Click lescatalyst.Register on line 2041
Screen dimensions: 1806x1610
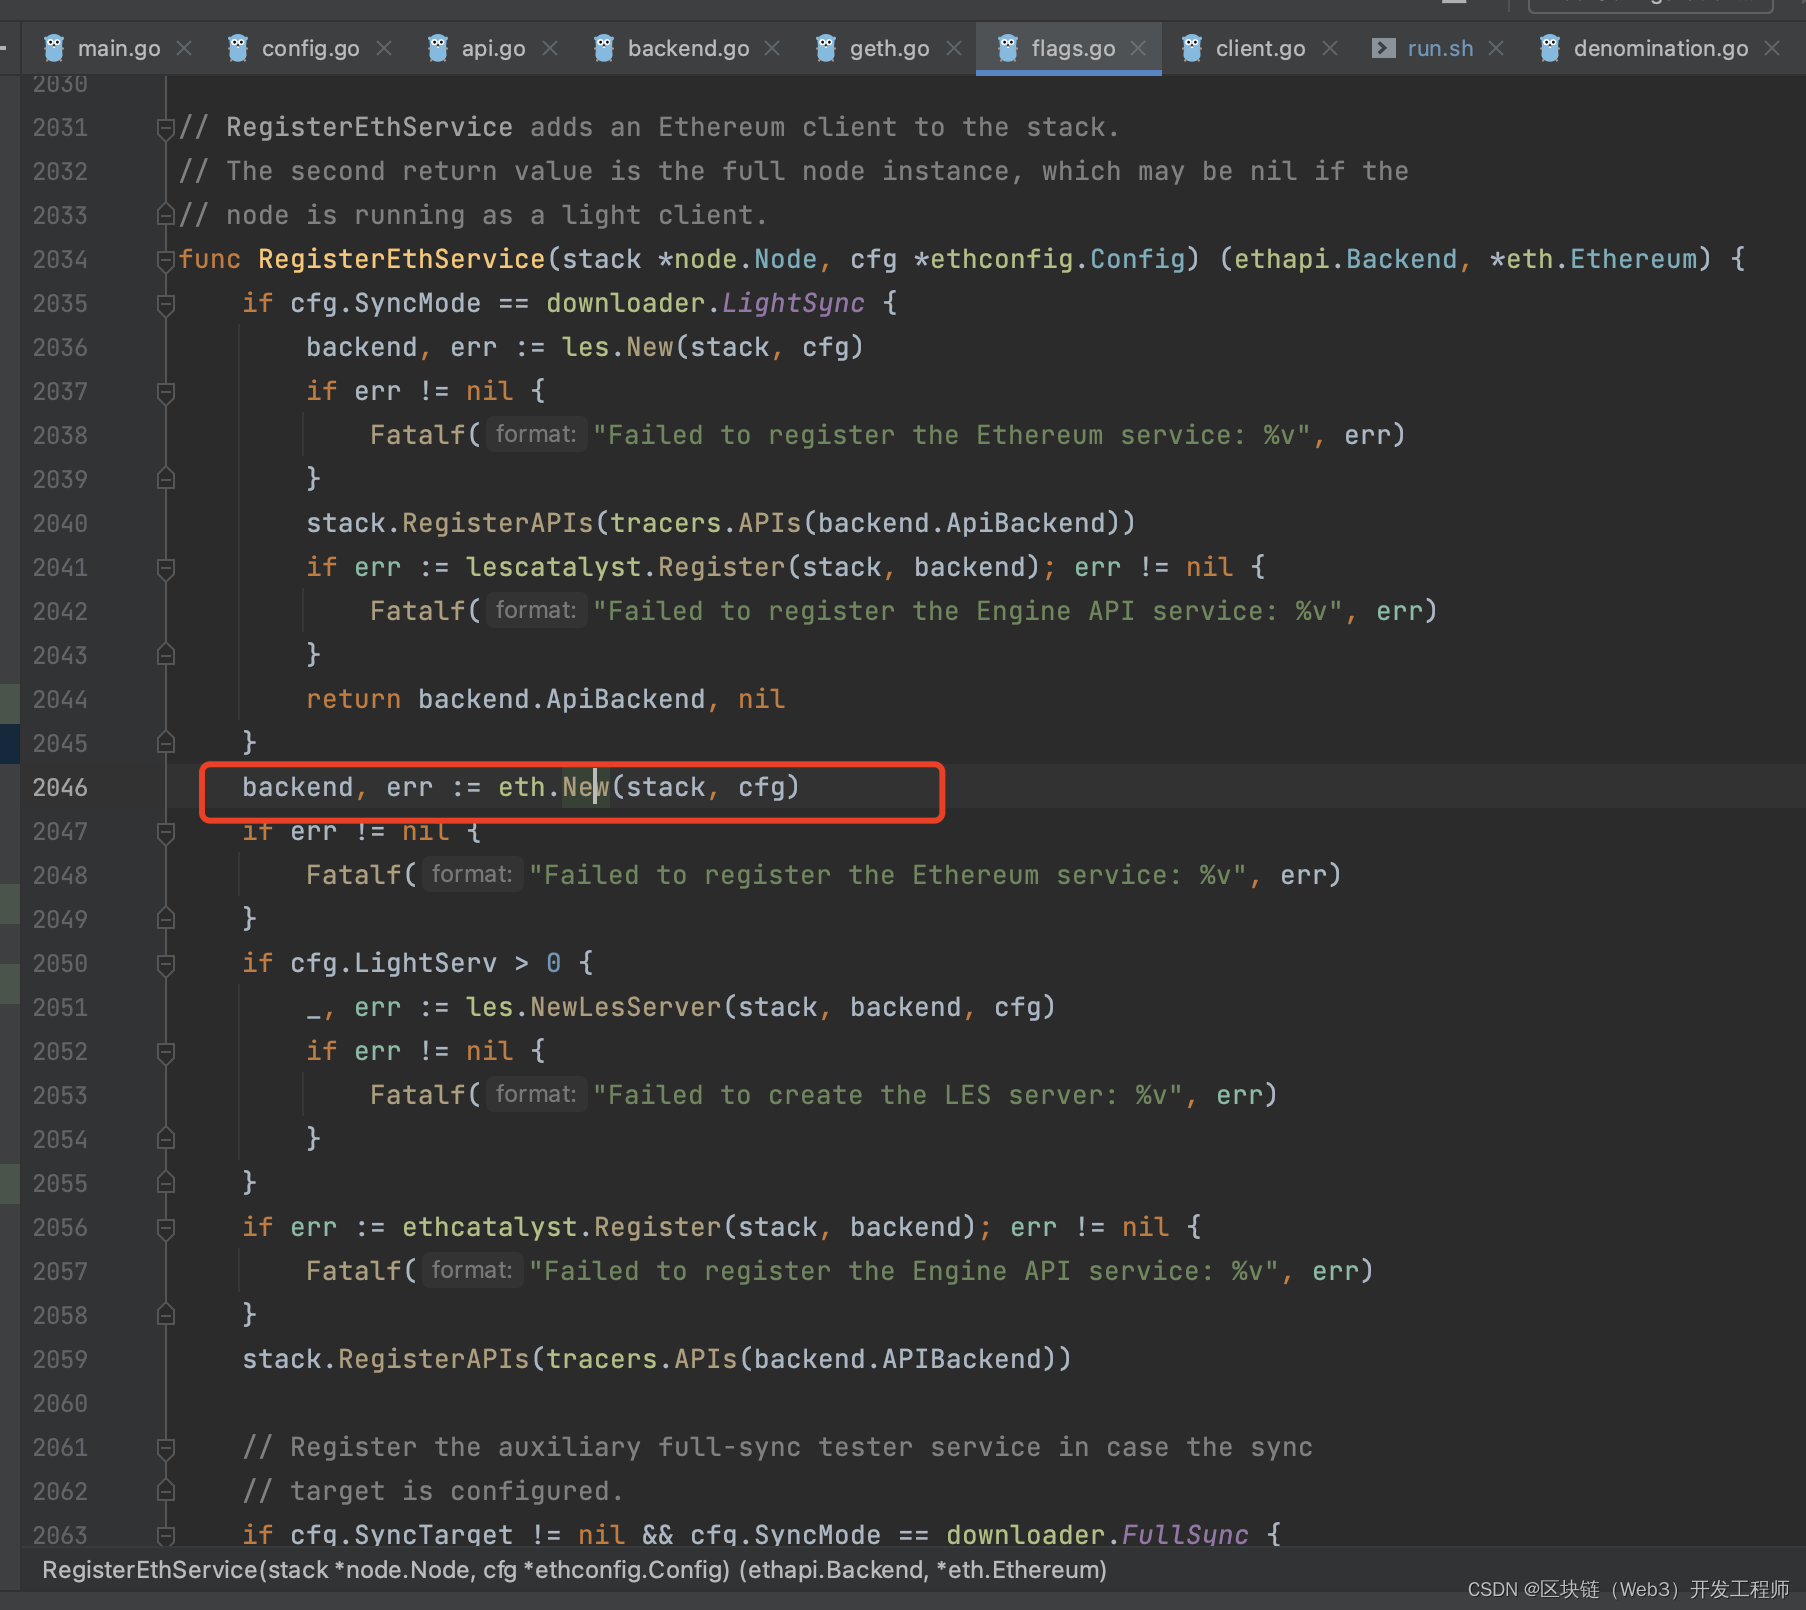625,567
